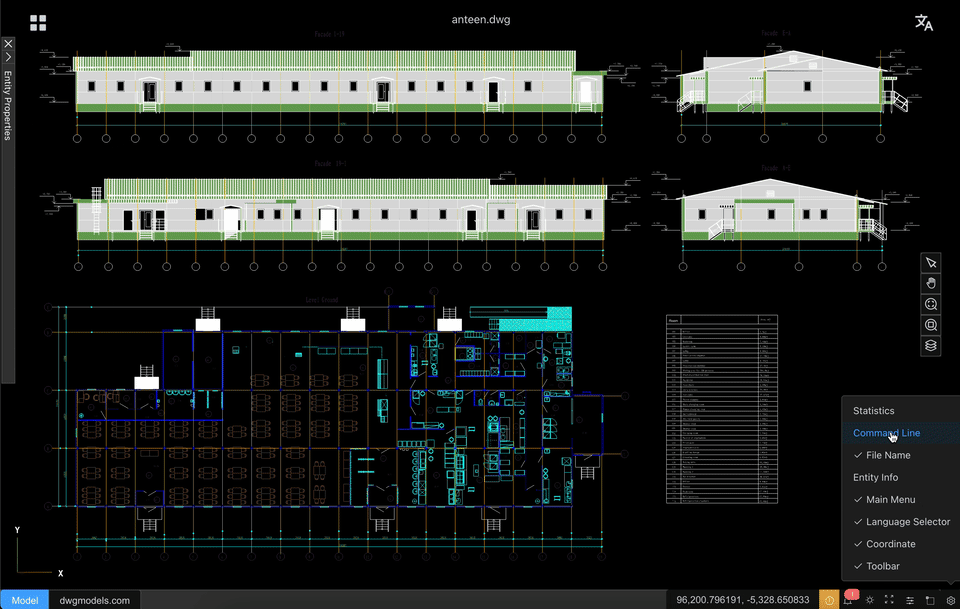Disable the Coordinate display option

click(x=888, y=543)
